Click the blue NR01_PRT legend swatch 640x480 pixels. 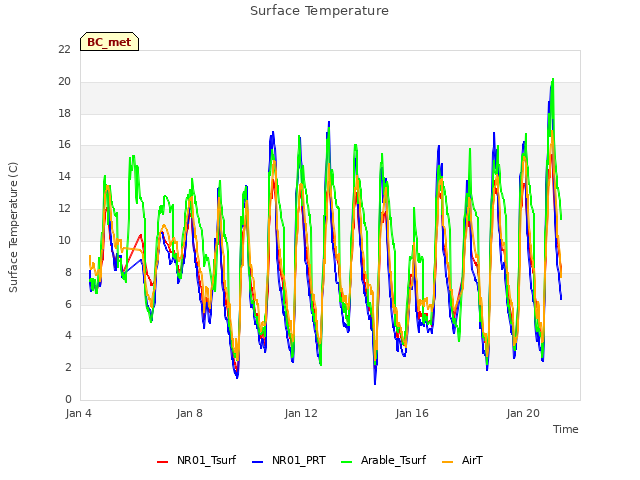[x=257, y=462]
